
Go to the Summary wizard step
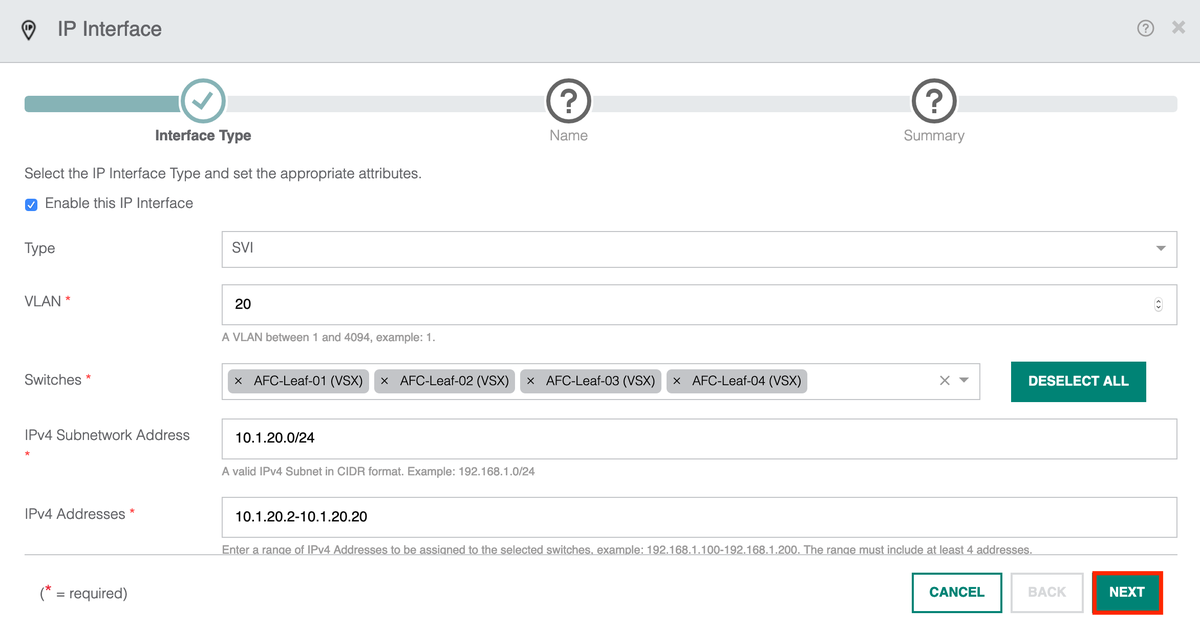point(934,101)
